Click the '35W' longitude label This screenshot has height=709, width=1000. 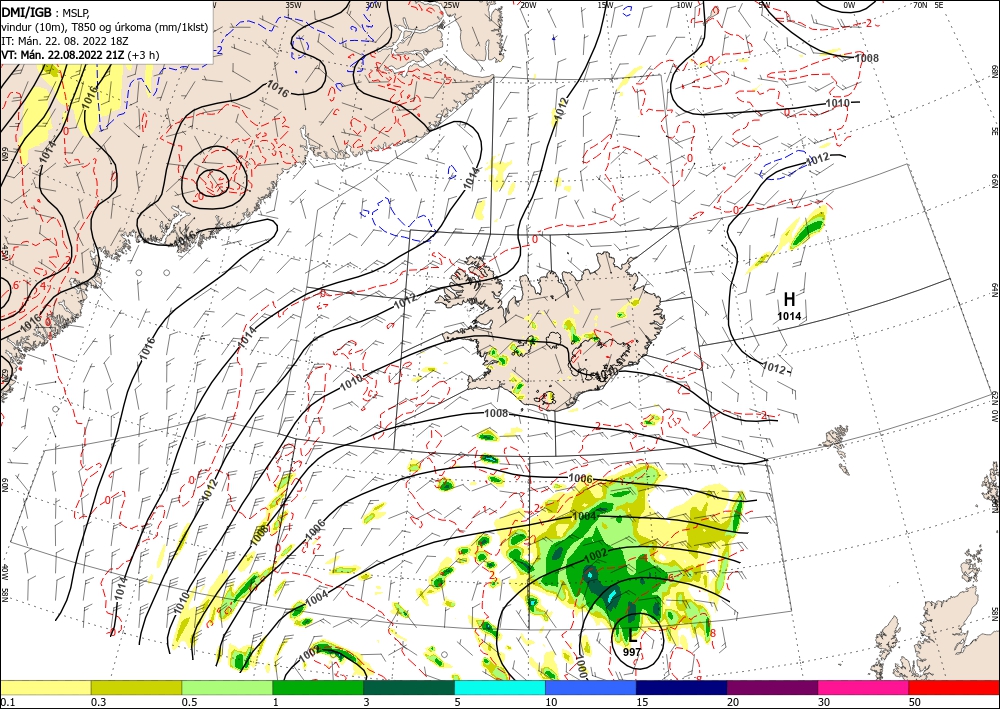tap(293, 5)
